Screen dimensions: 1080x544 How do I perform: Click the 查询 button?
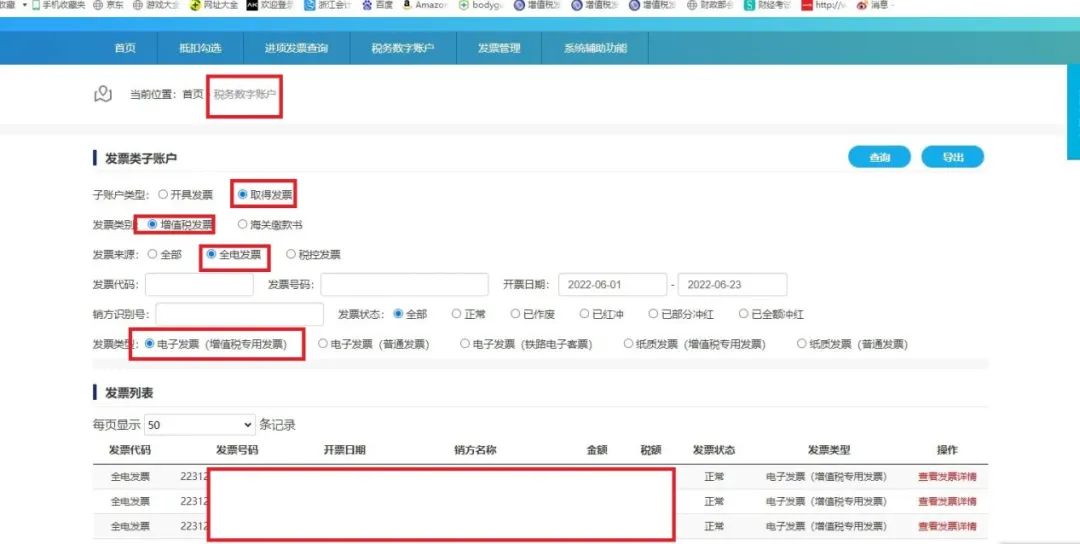pyautogui.click(x=880, y=157)
